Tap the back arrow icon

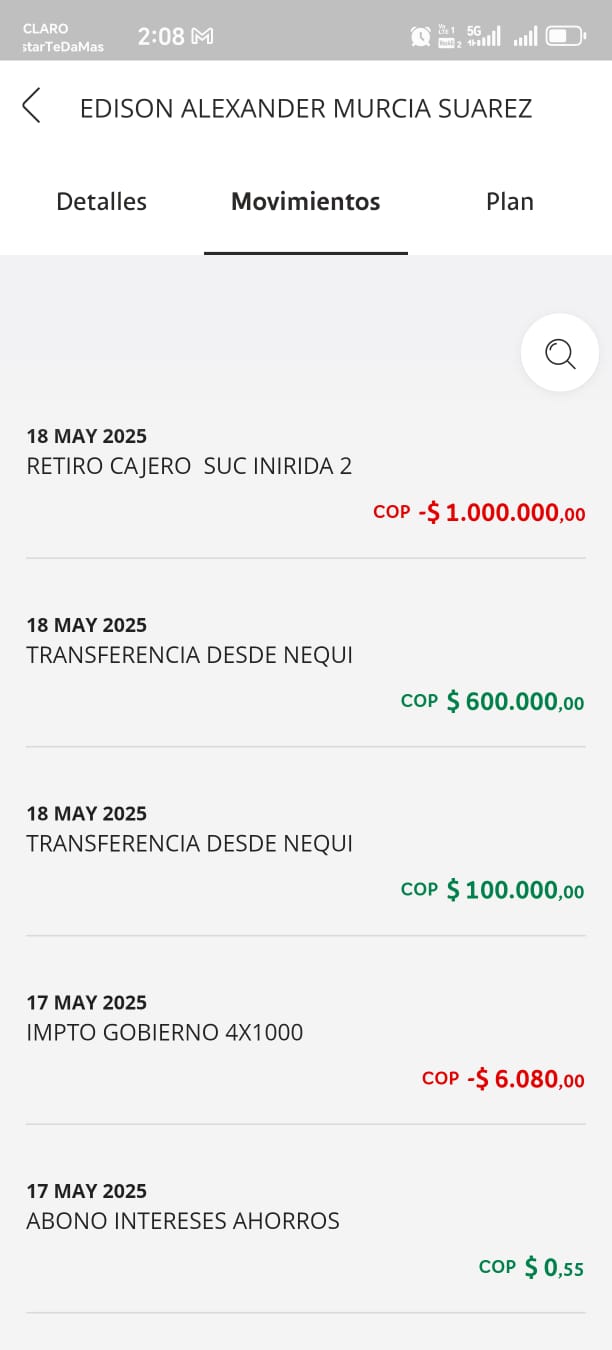32,105
